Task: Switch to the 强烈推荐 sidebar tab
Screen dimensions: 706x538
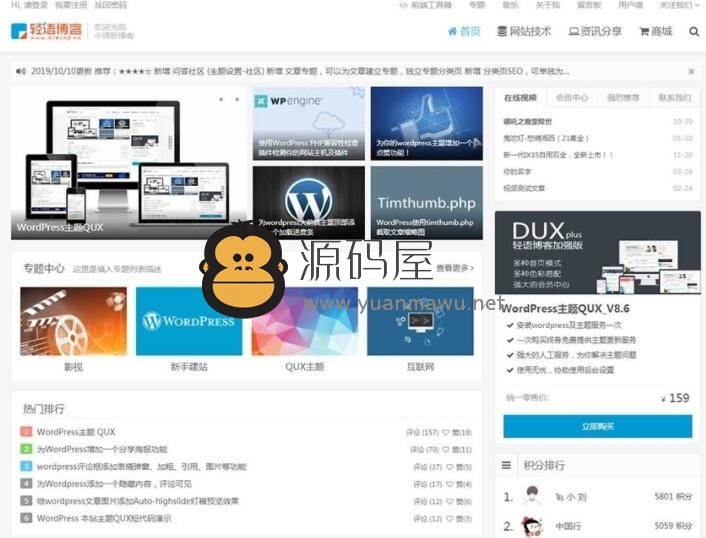Action: (x=623, y=98)
